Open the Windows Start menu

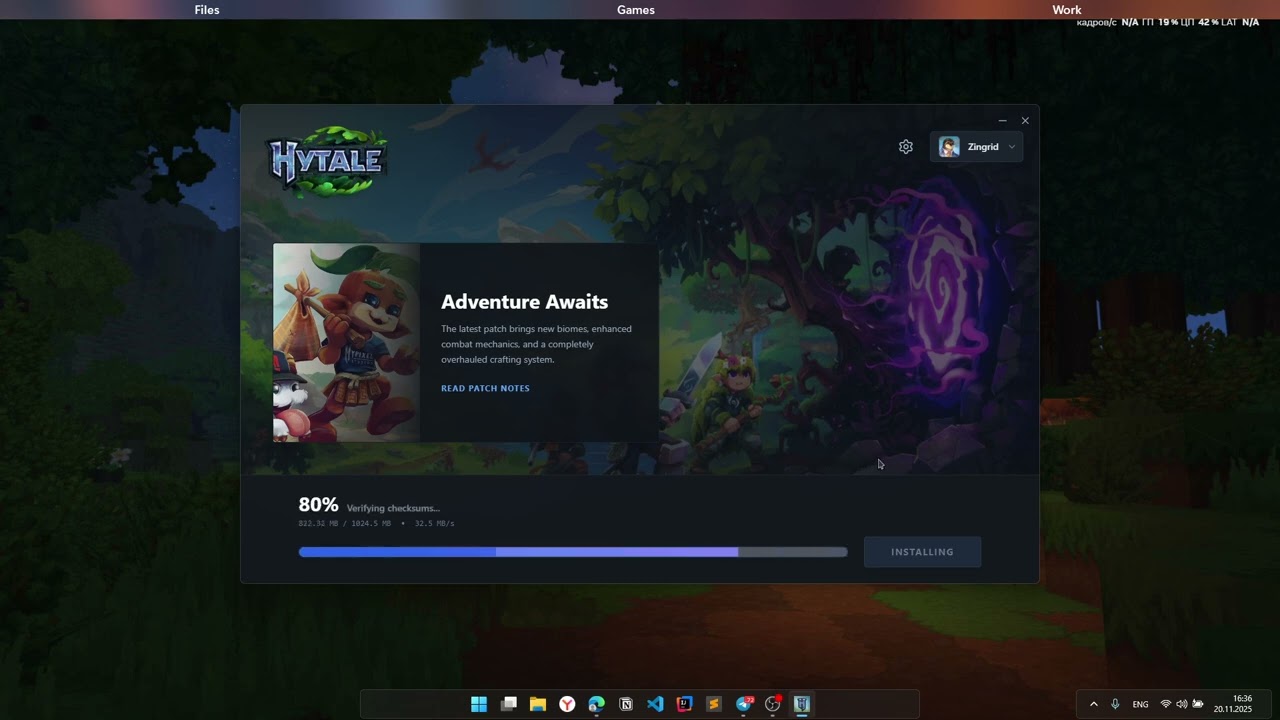pos(479,704)
